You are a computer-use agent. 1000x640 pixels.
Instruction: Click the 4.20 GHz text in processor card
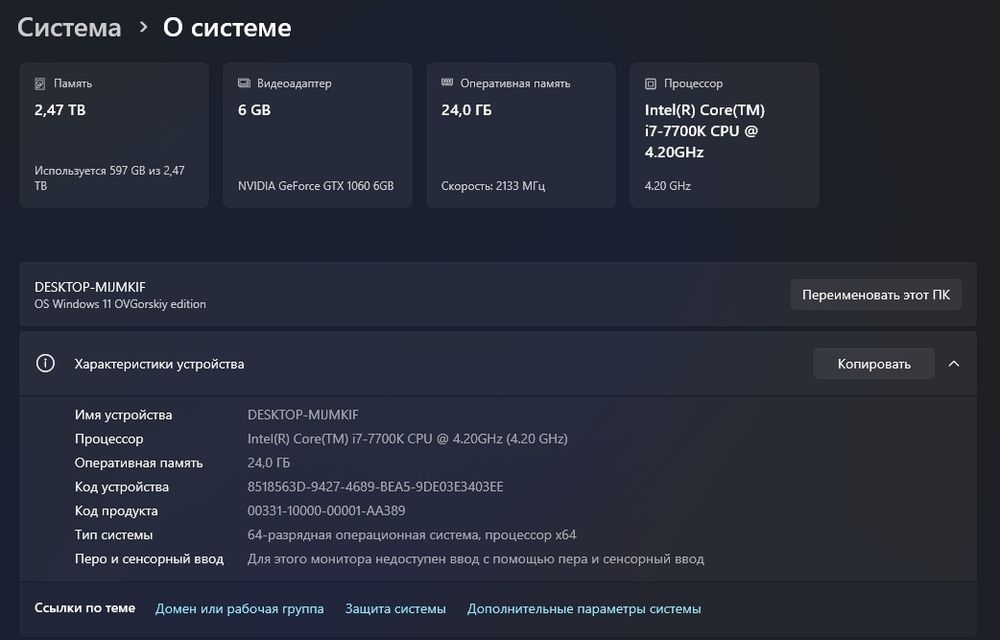668,185
